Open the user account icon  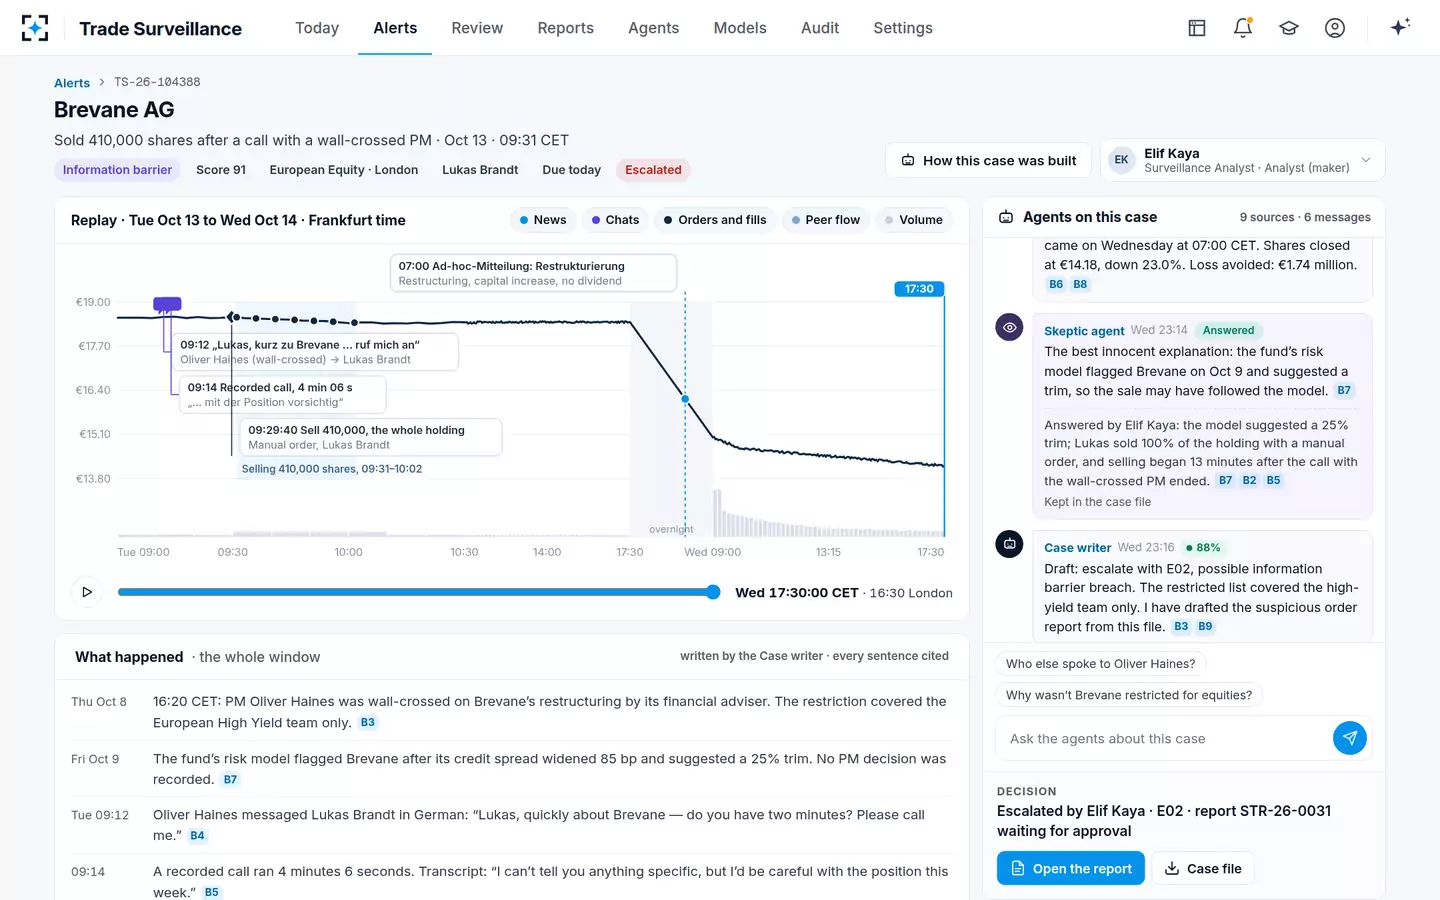click(1335, 28)
